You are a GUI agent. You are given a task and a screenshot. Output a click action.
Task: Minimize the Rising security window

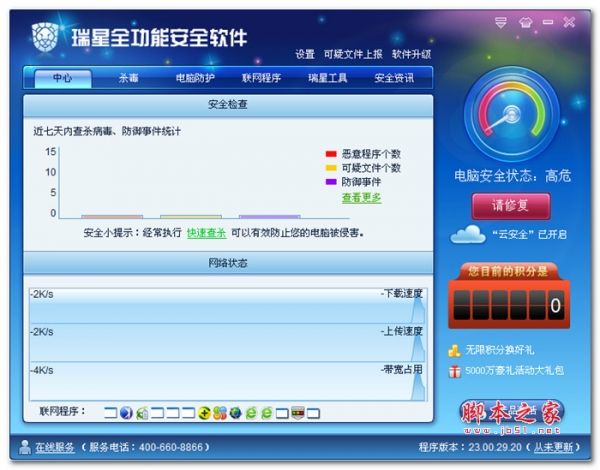point(548,22)
